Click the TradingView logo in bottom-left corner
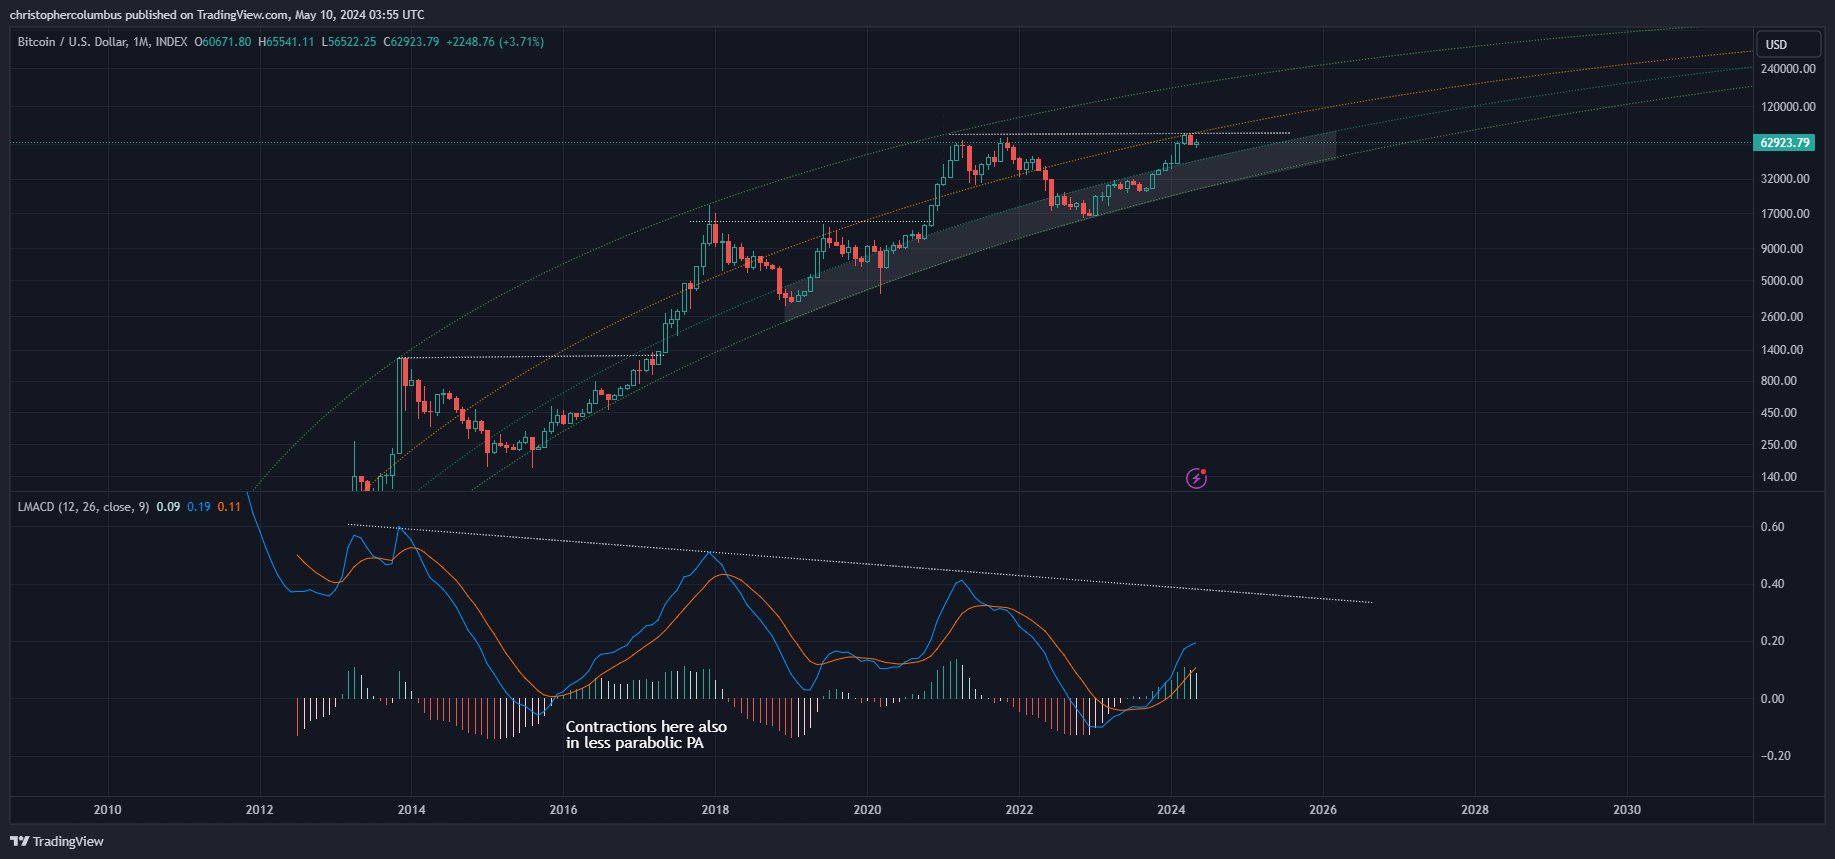Image resolution: width=1835 pixels, height=859 pixels. [x=57, y=841]
